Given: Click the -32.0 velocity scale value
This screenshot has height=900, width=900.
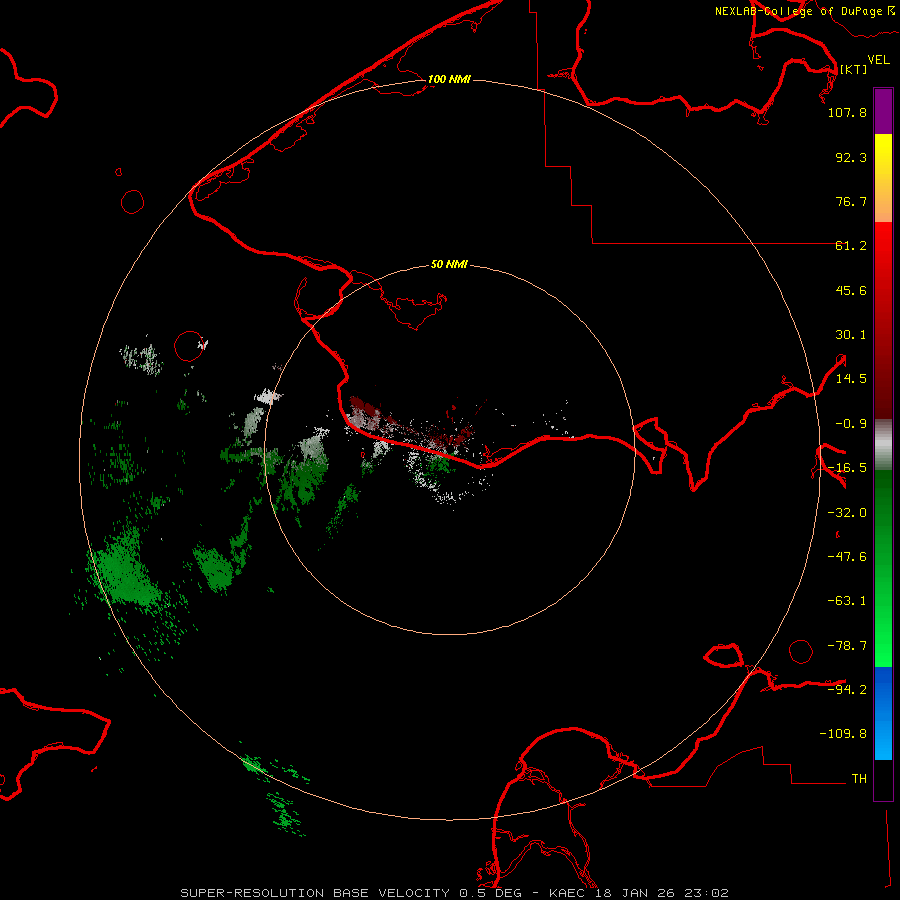Looking at the screenshot, I should (x=847, y=513).
